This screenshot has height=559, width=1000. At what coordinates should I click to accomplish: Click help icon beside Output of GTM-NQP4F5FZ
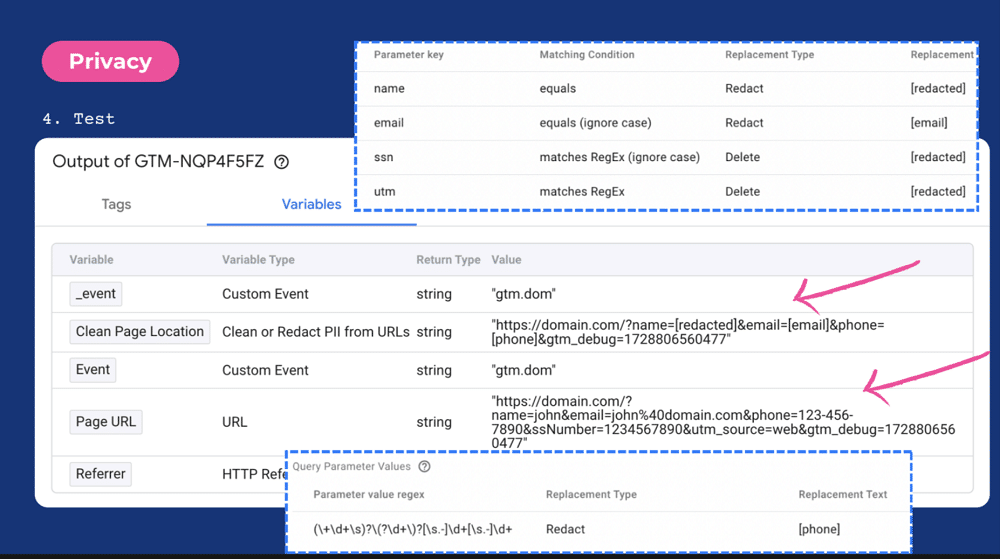282,162
